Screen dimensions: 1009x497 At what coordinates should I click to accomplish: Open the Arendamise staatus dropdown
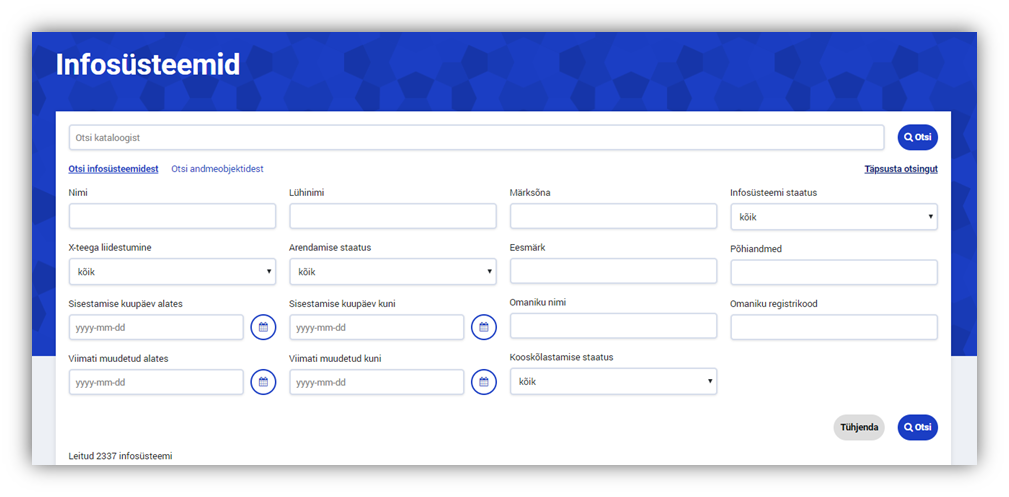[393, 271]
